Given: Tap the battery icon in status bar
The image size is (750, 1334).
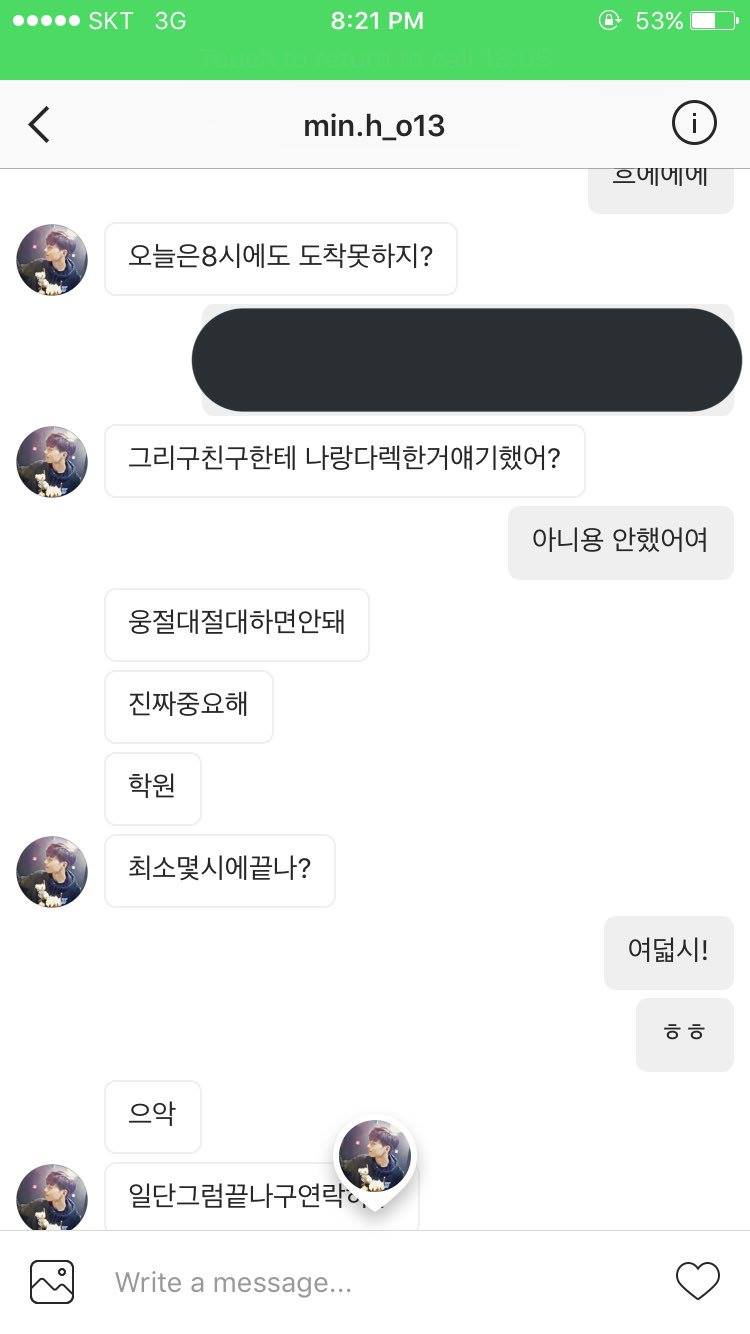Looking at the screenshot, I should point(717,21).
